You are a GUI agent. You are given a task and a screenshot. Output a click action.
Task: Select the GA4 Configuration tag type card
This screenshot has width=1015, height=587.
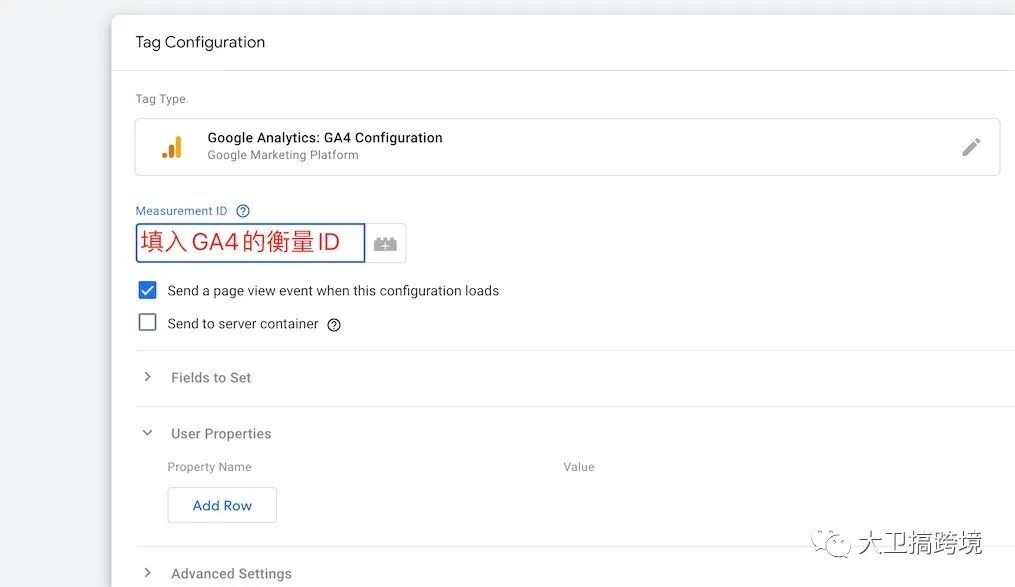(x=567, y=147)
